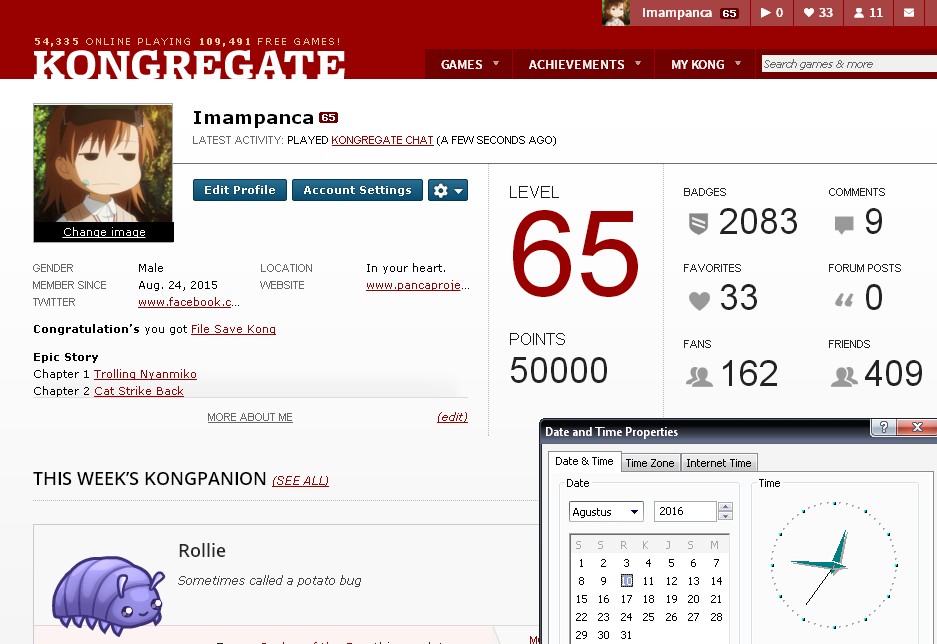Screen dimensions: 937x644
Task: Click the friends counter showing 11
Action: pos(868,13)
